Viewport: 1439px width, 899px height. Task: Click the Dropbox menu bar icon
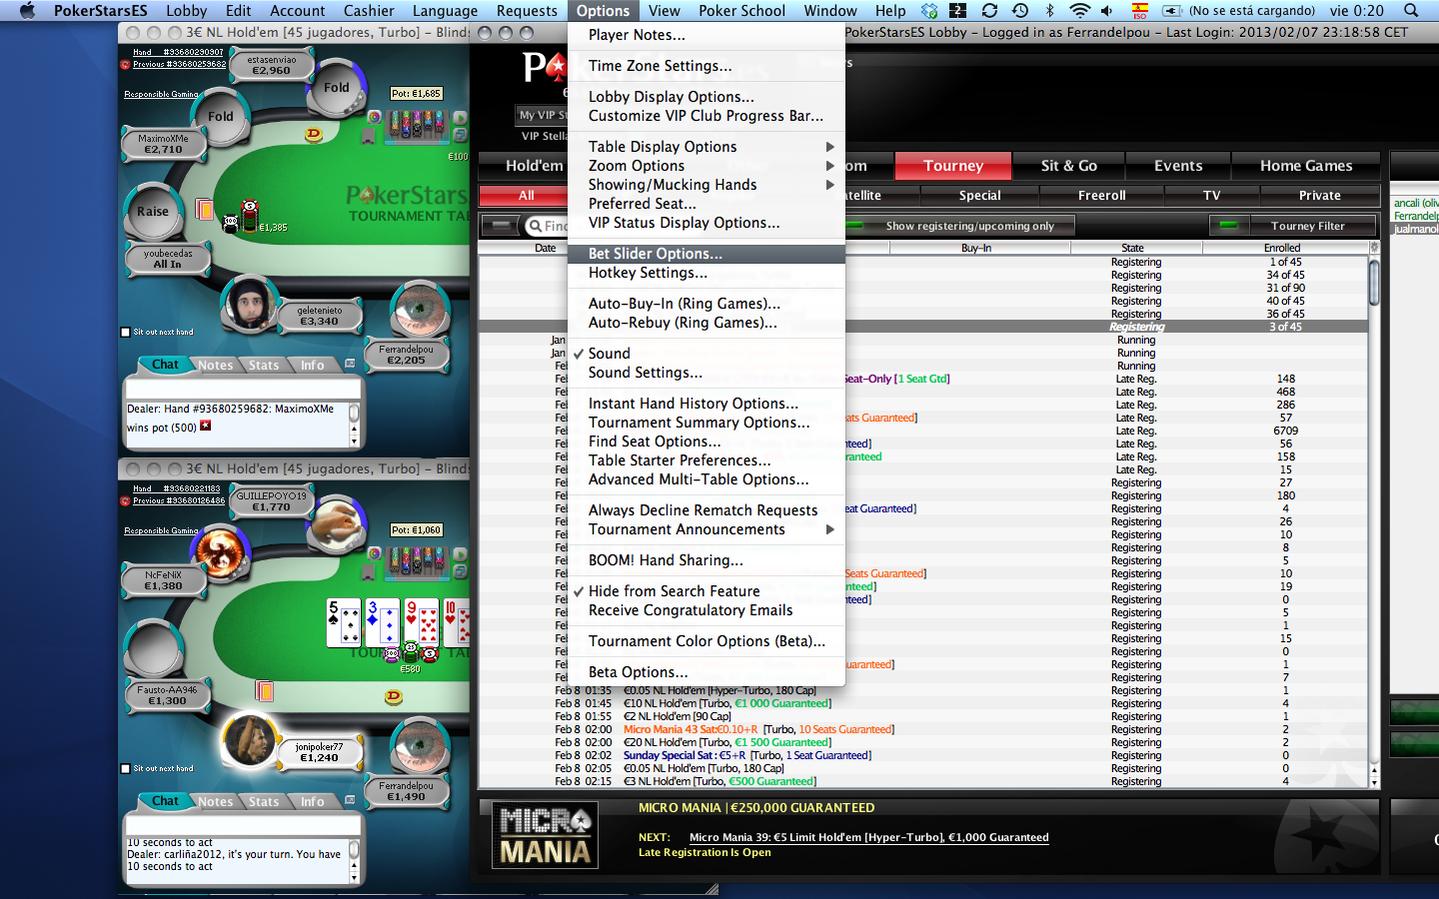(930, 11)
